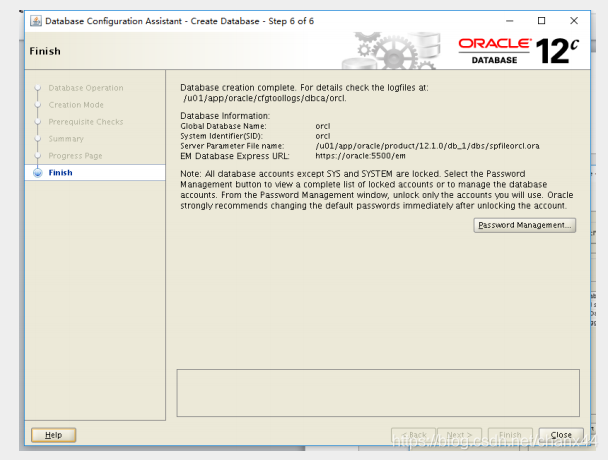Viewport: 608px width, 460px height.
Task: Click the empty message box at bottom
Action: pyautogui.click(x=378, y=393)
